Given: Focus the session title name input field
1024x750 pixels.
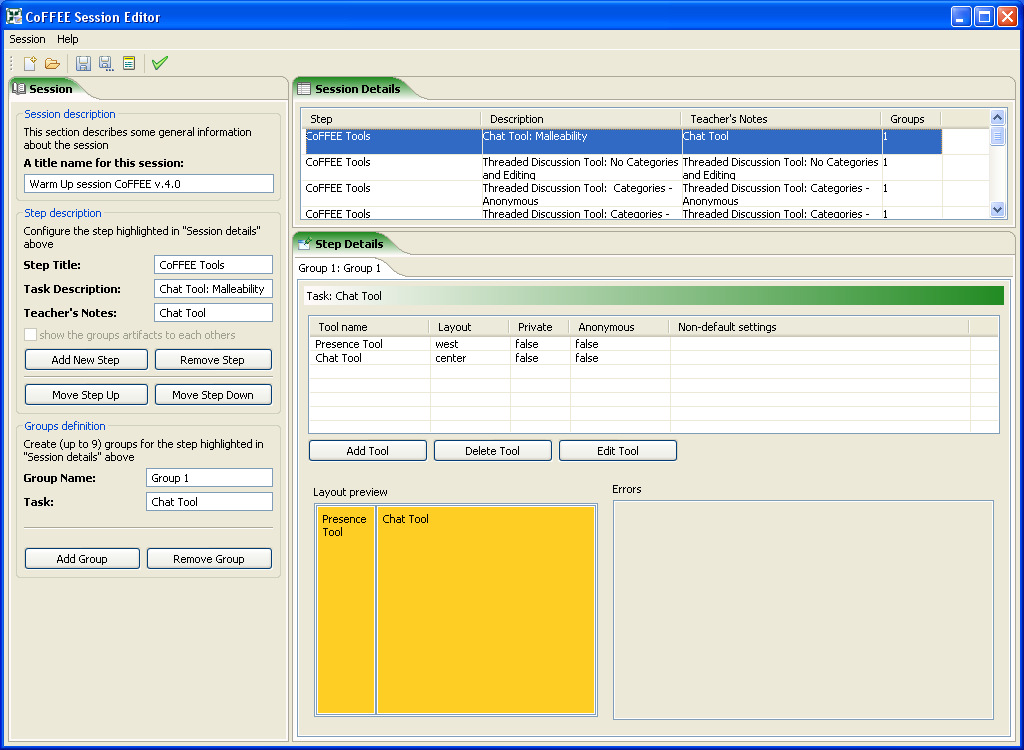Looking at the screenshot, I should (x=149, y=184).
